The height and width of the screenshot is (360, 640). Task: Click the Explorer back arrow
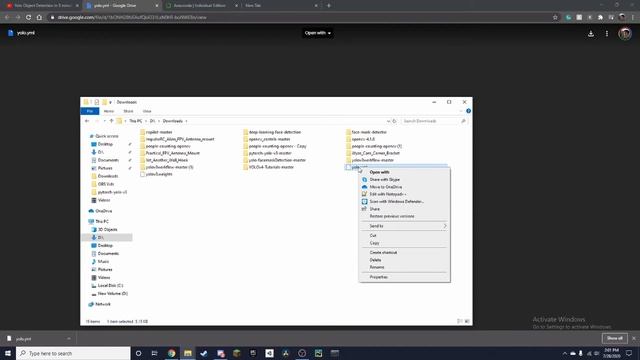pyautogui.click(x=87, y=121)
